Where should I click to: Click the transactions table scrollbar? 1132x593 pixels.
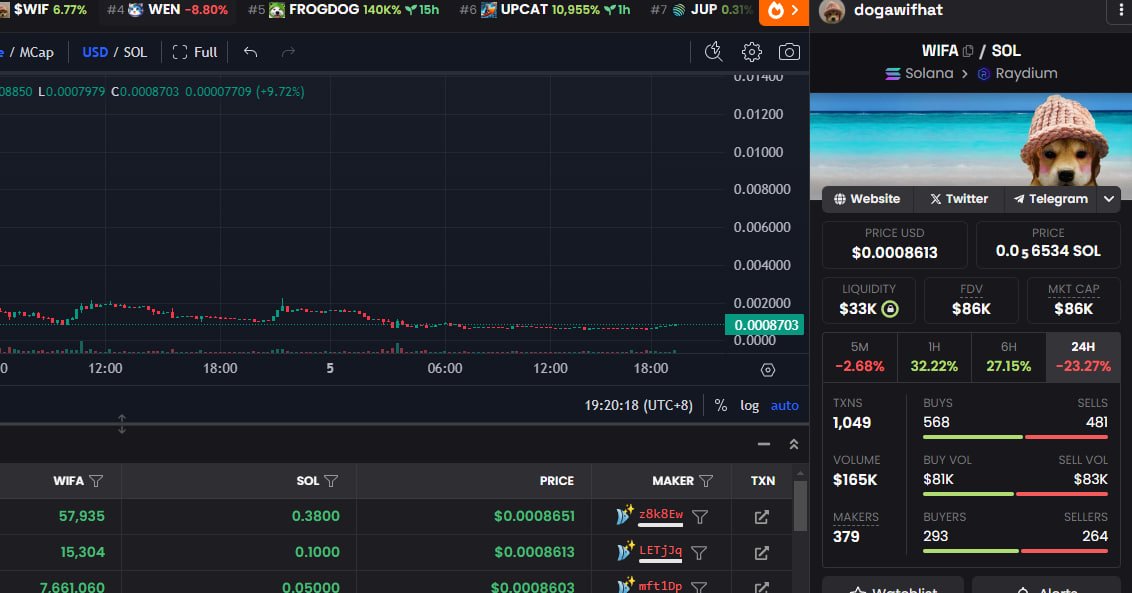[800, 506]
